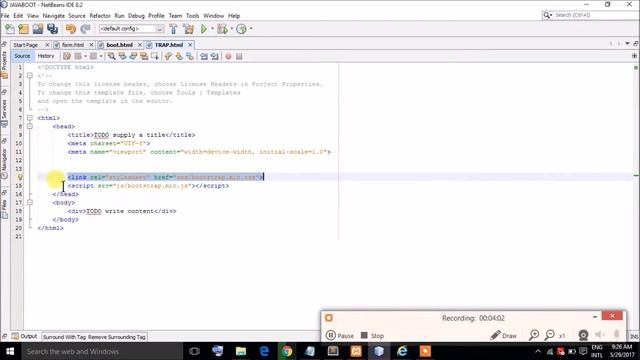Open the Navigate menu

point(53,16)
